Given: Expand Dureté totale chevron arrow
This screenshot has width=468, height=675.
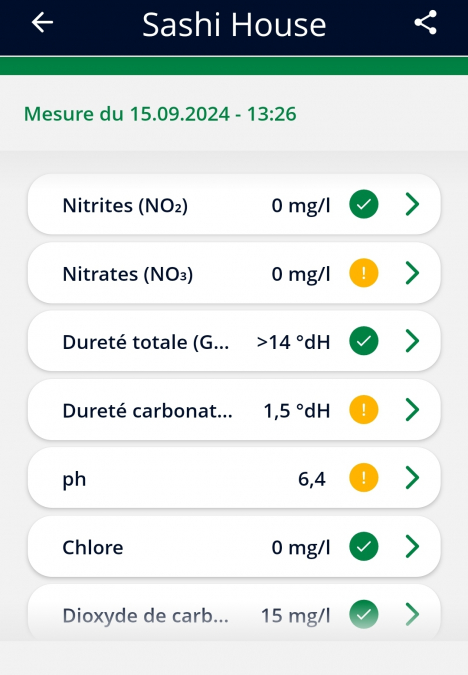Looking at the screenshot, I should (412, 341).
